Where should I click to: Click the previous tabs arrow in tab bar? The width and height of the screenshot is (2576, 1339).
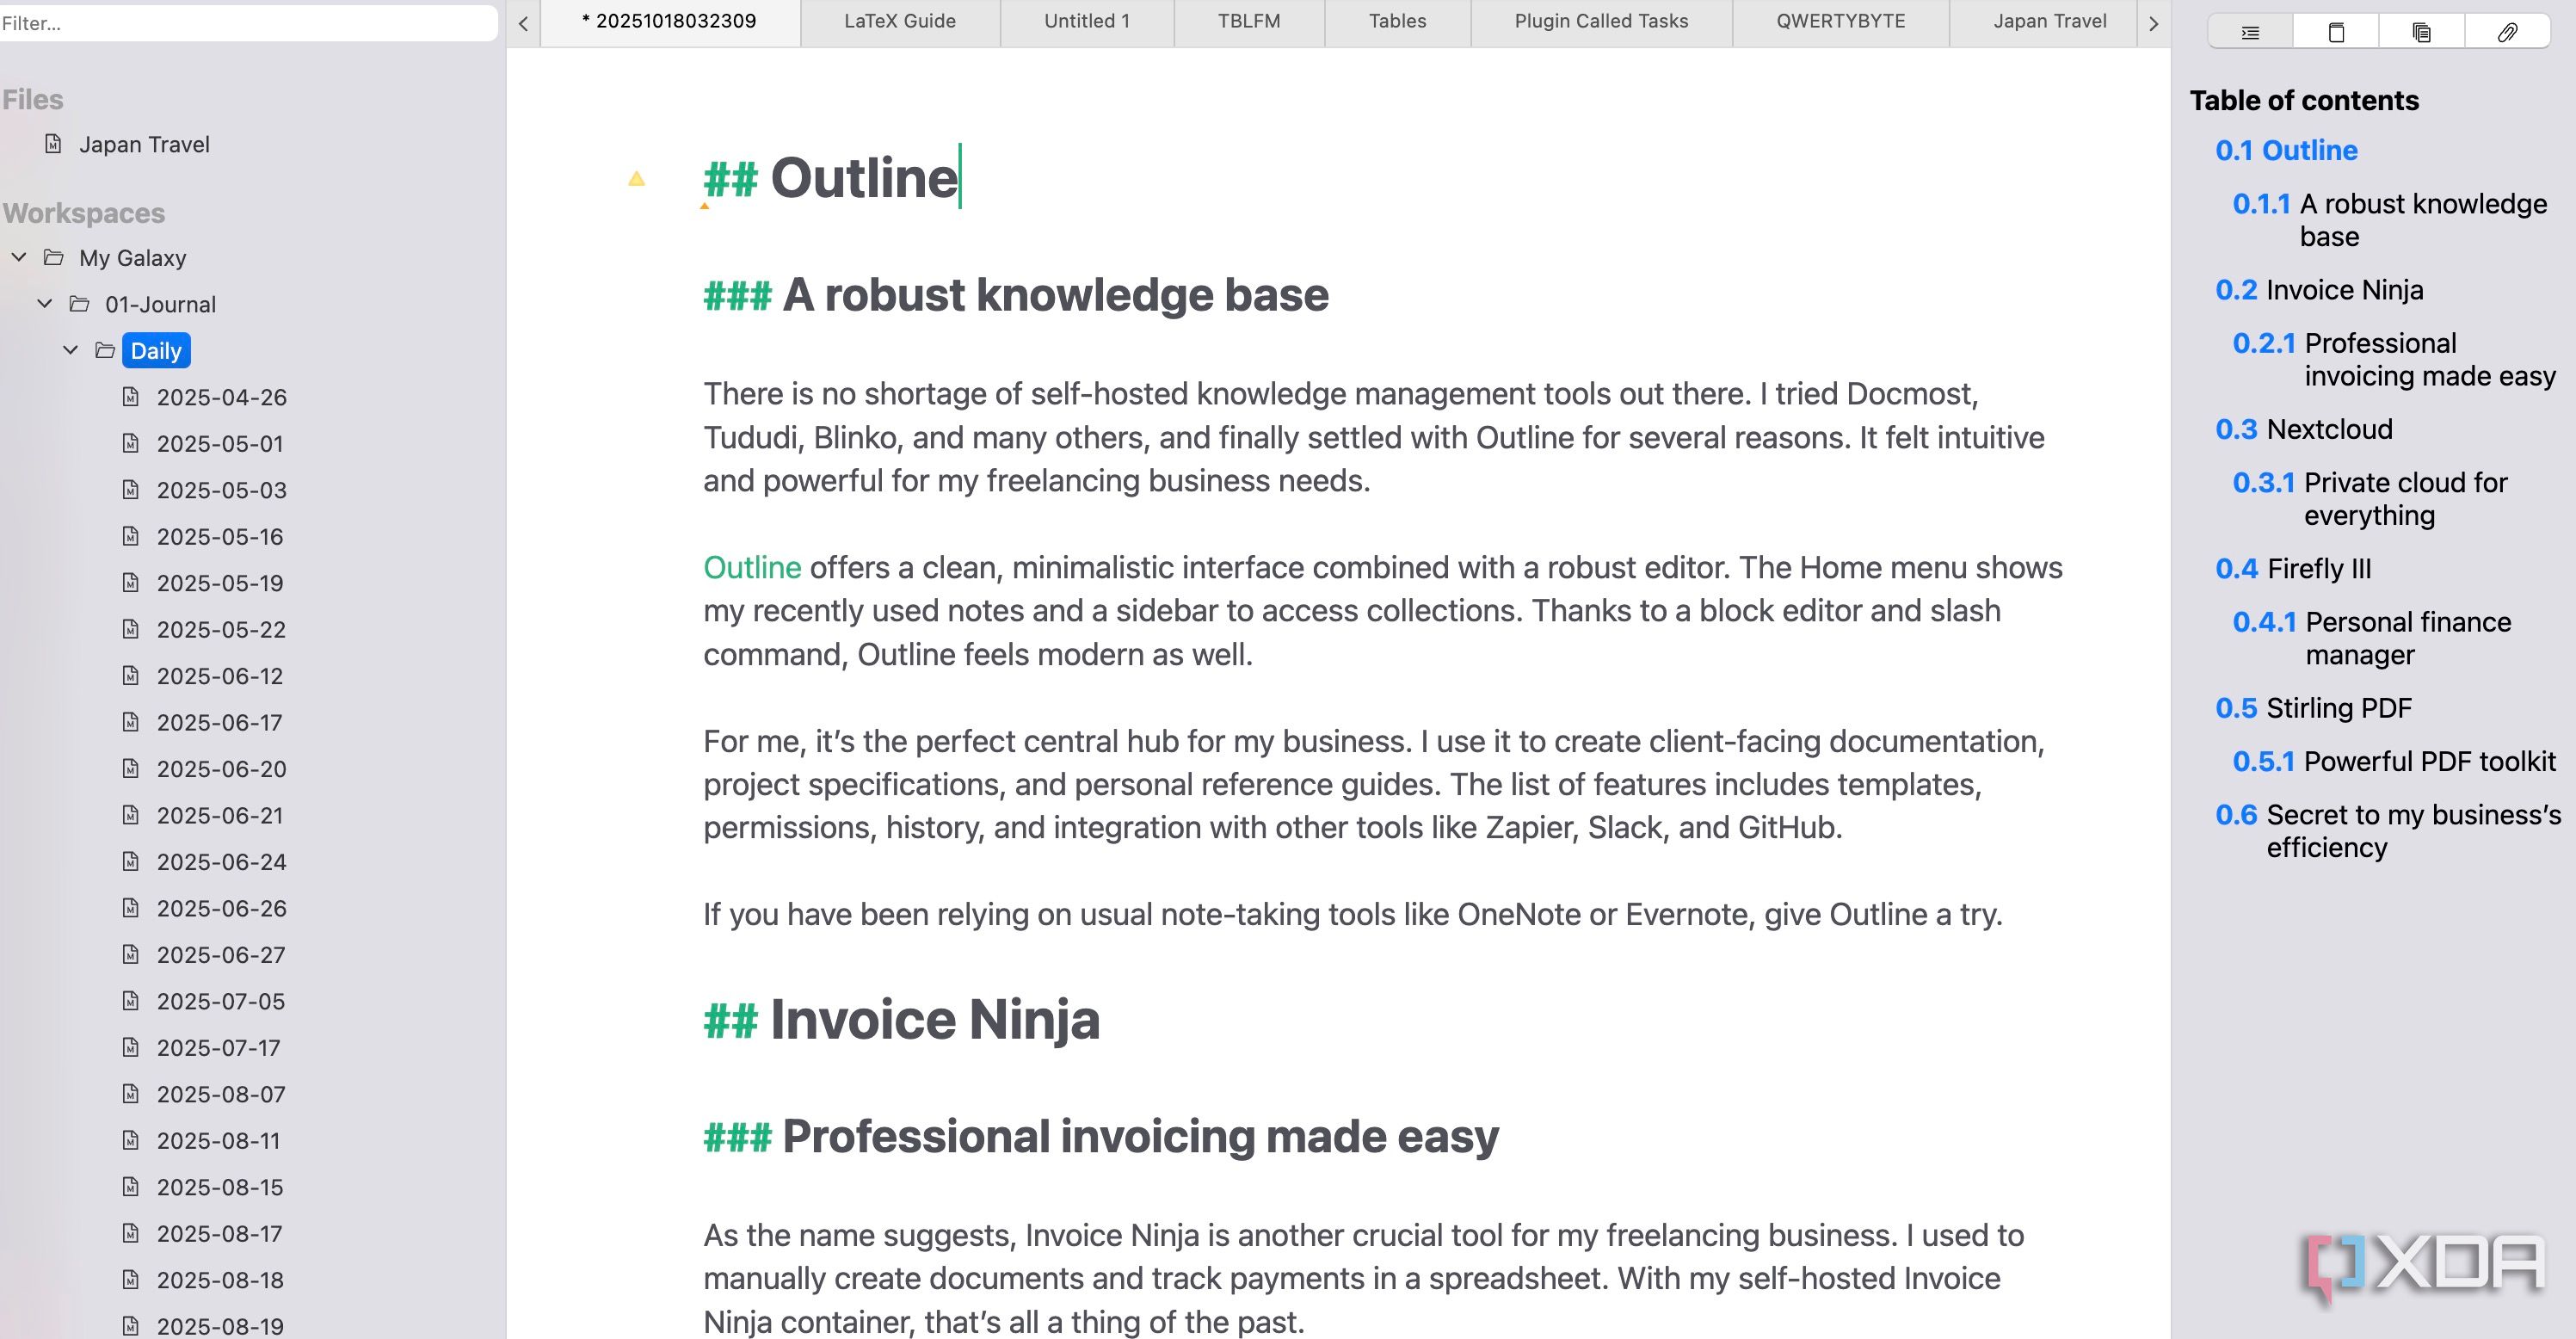(523, 23)
